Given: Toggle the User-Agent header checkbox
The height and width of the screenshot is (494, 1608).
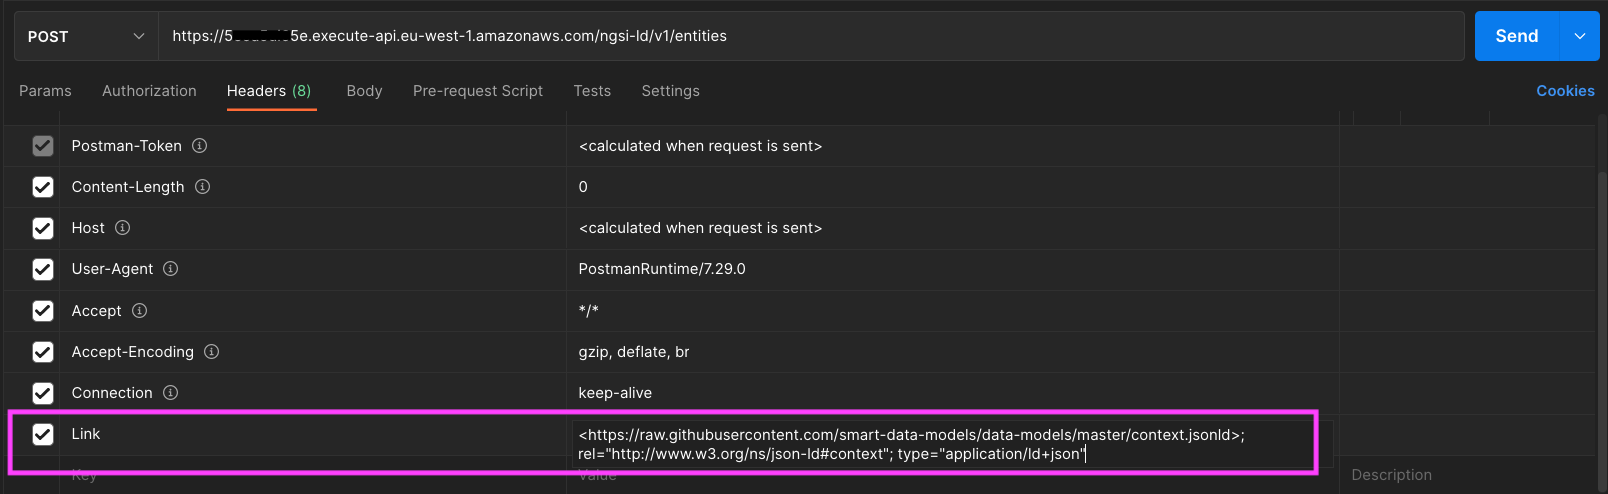Looking at the screenshot, I should pyautogui.click(x=43, y=269).
